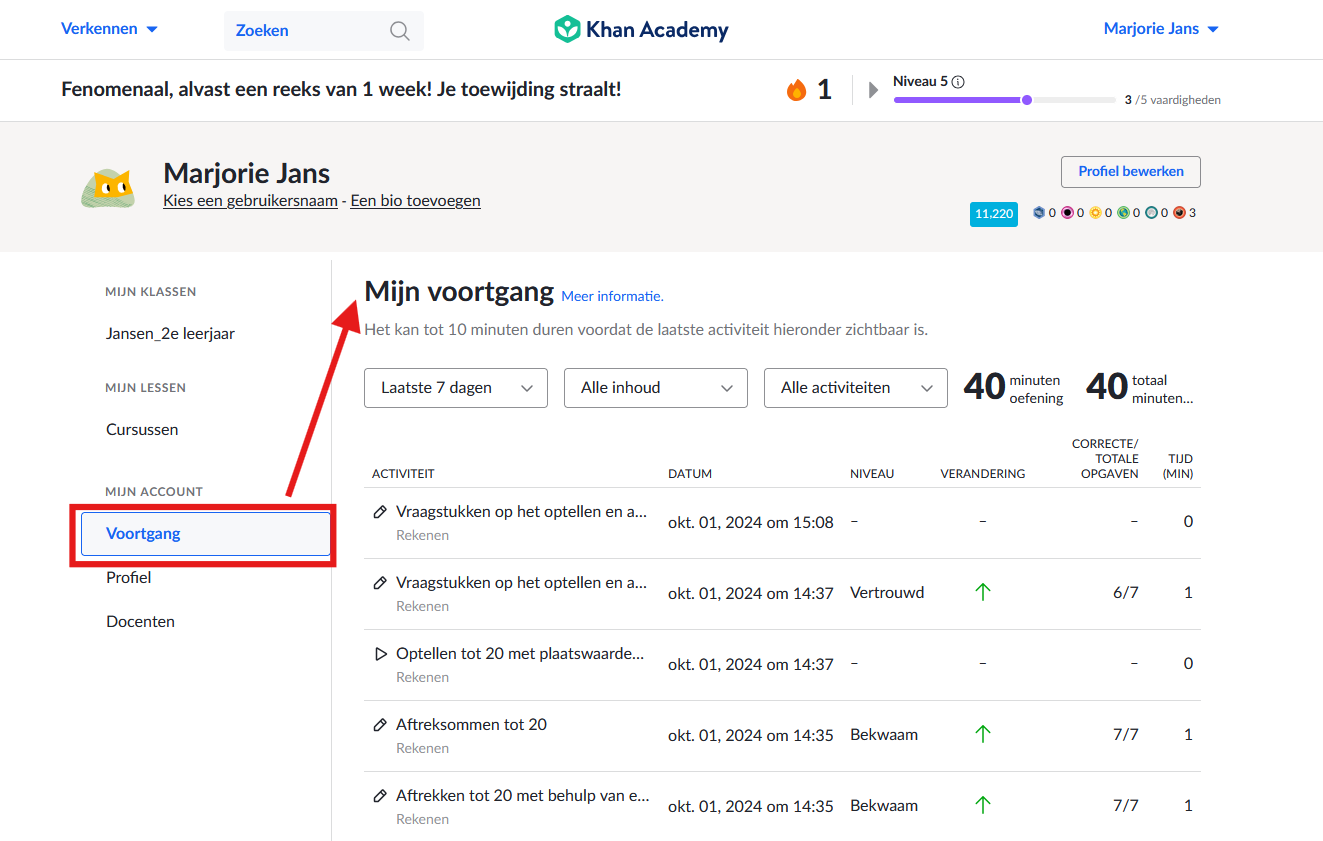The image size is (1323, 841).
Task: Click the 11.220 energy points badge
Action: [x=994, y=214]
